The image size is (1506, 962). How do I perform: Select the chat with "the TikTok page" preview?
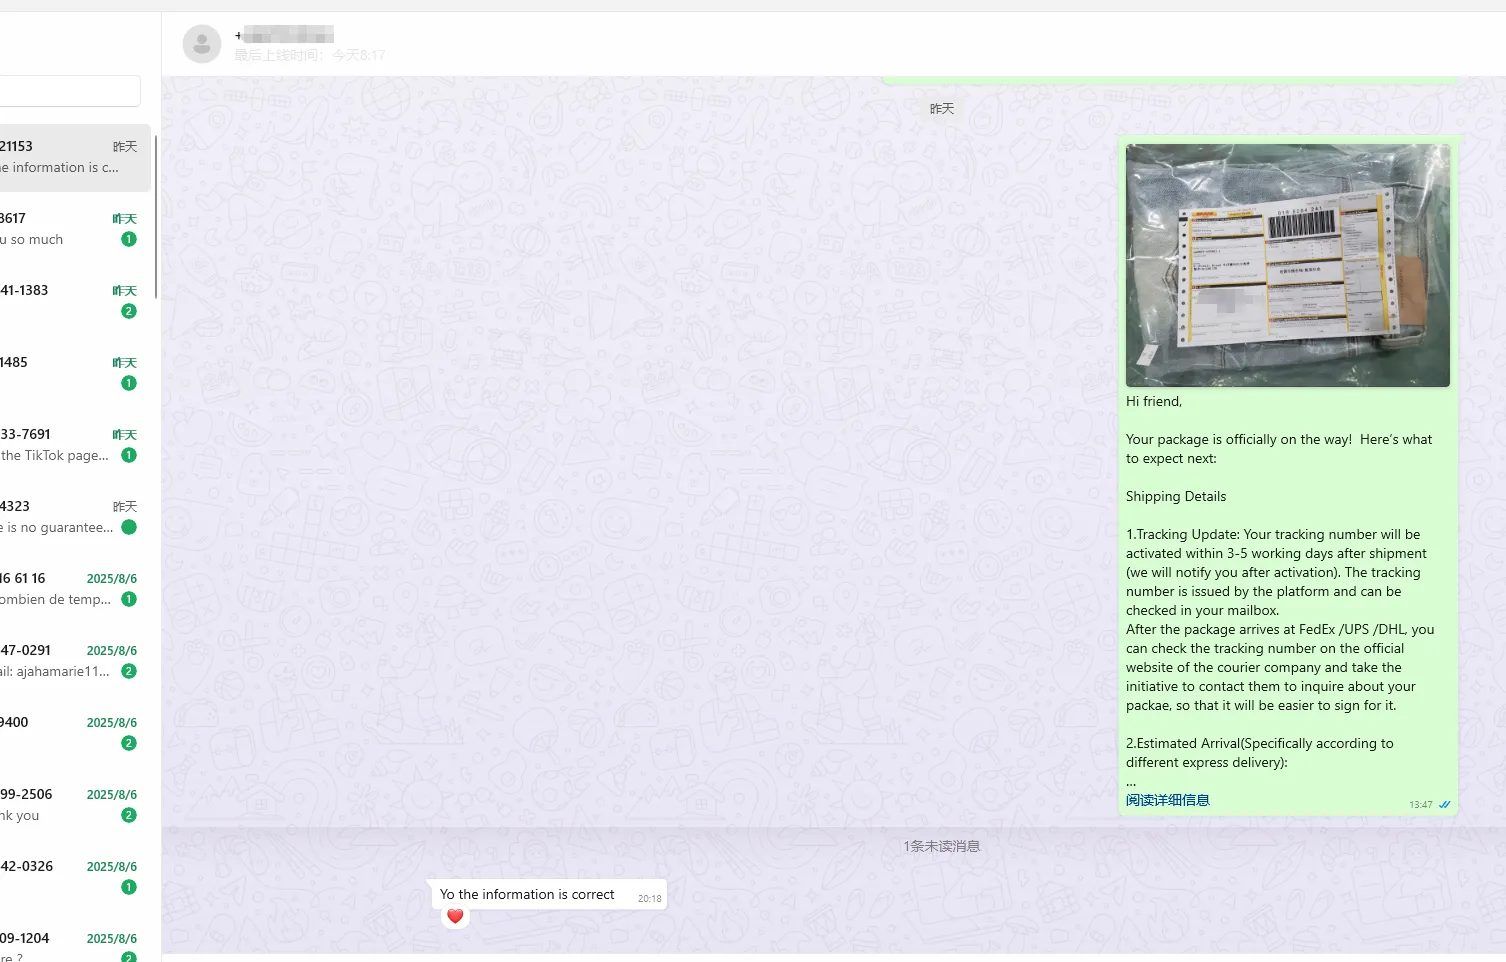[x=55, y=445]
